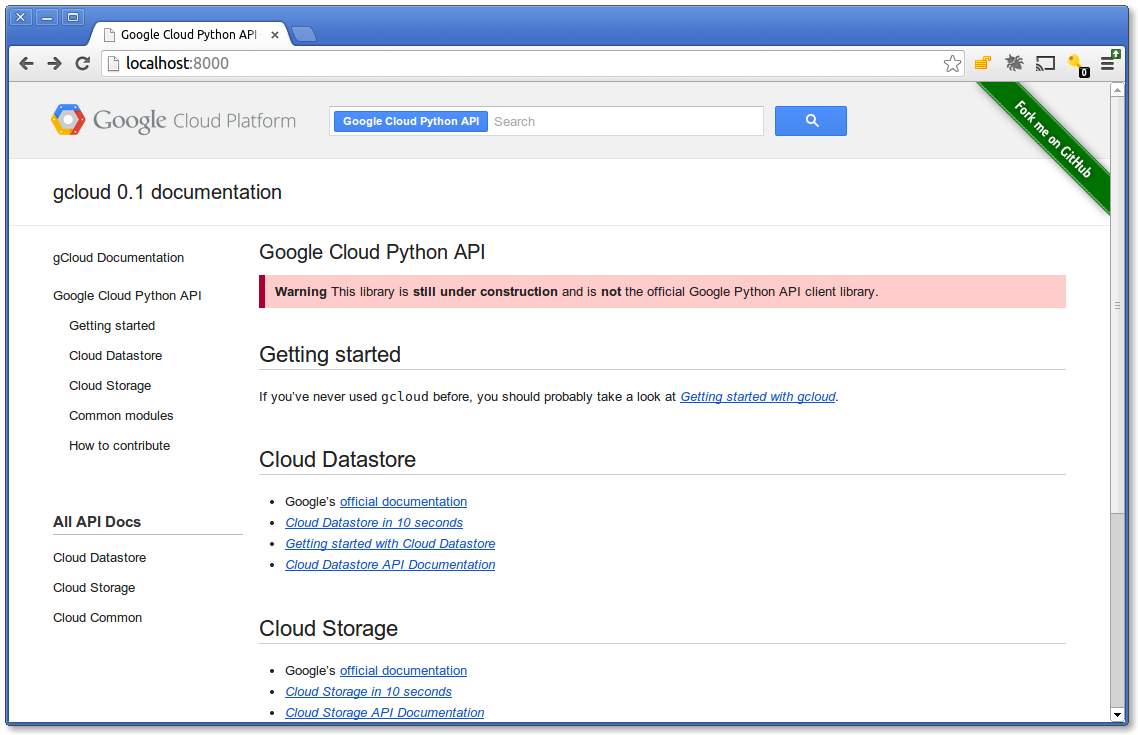Select Cloud Datastore under Google Cloud Python API
The width and height of the screenshot is (1138, 735).
click(115, 356)
